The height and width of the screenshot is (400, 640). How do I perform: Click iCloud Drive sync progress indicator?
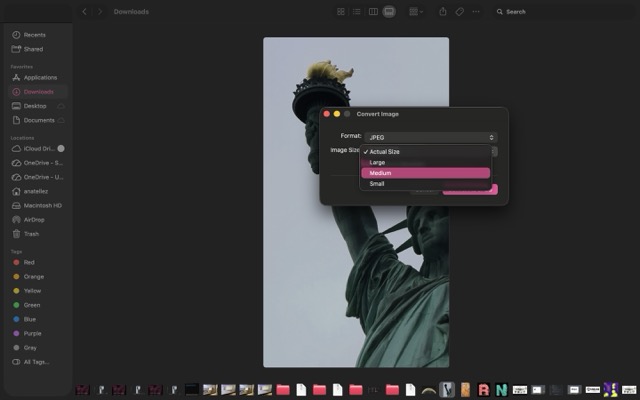(x=61, y=149)
